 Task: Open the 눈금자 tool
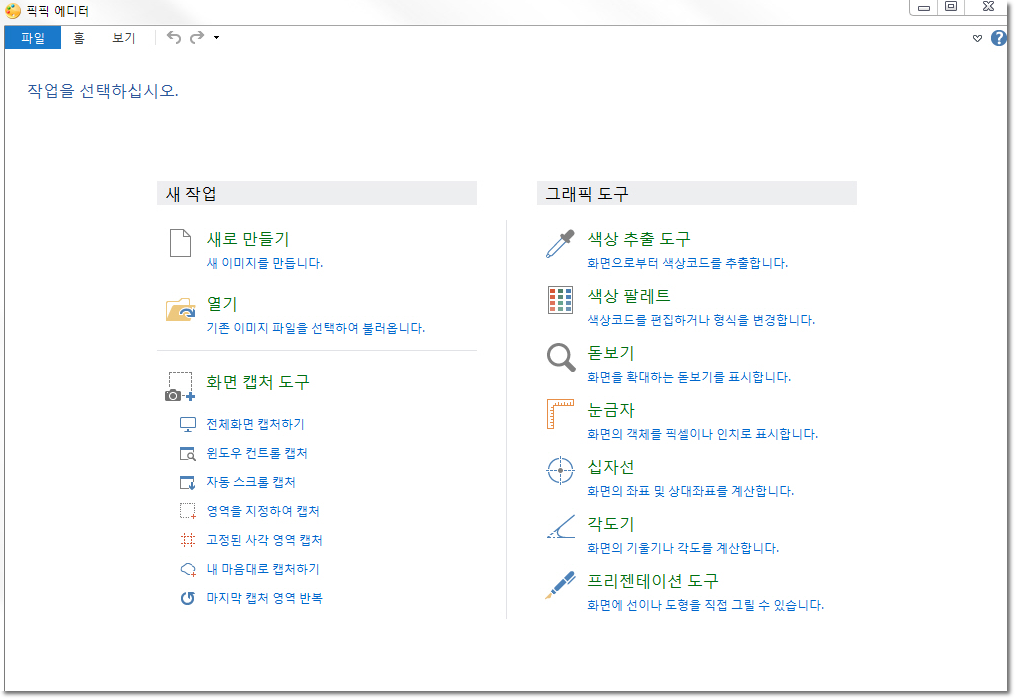pyautogui.click(x=610, y=410)
